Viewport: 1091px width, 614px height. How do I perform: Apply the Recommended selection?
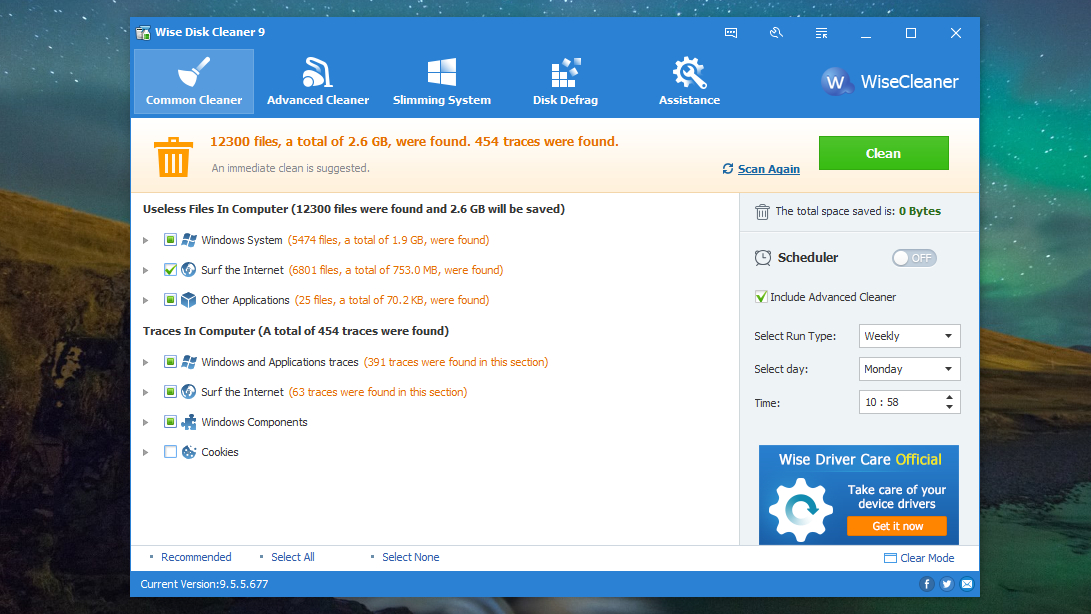point(196,557)
